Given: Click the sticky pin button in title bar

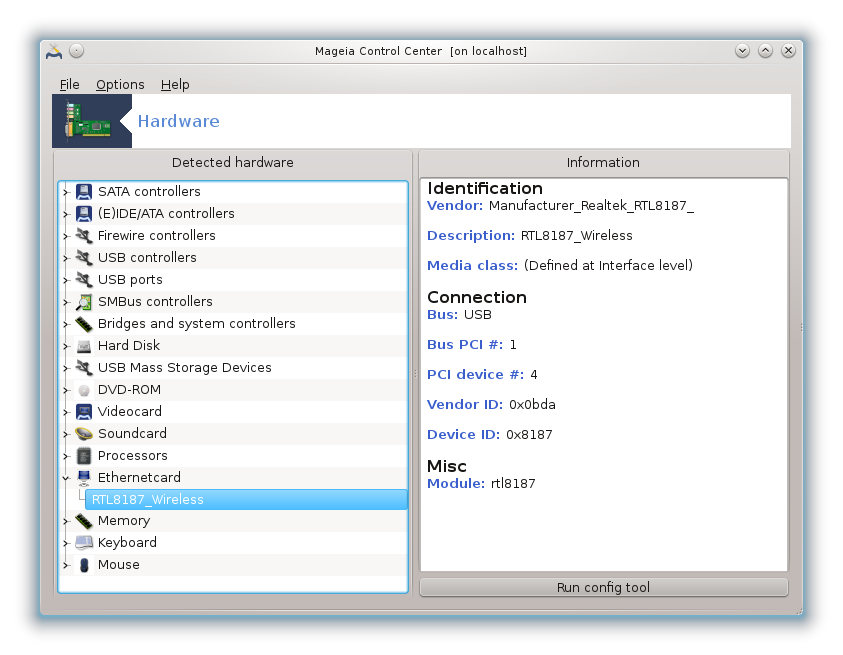Looking at the screenshot, I should 76,51.
